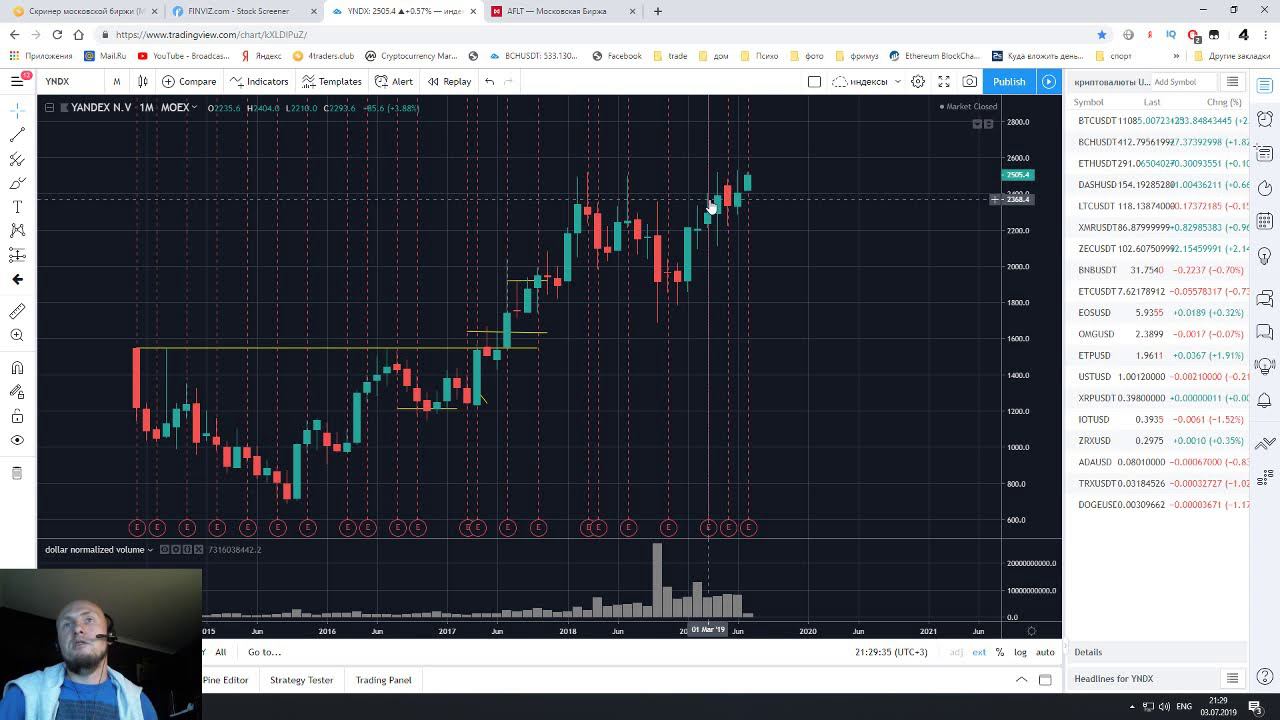Switch to fullscreen mode
Screen dimensions: 1280x720
tap(943, 81)
